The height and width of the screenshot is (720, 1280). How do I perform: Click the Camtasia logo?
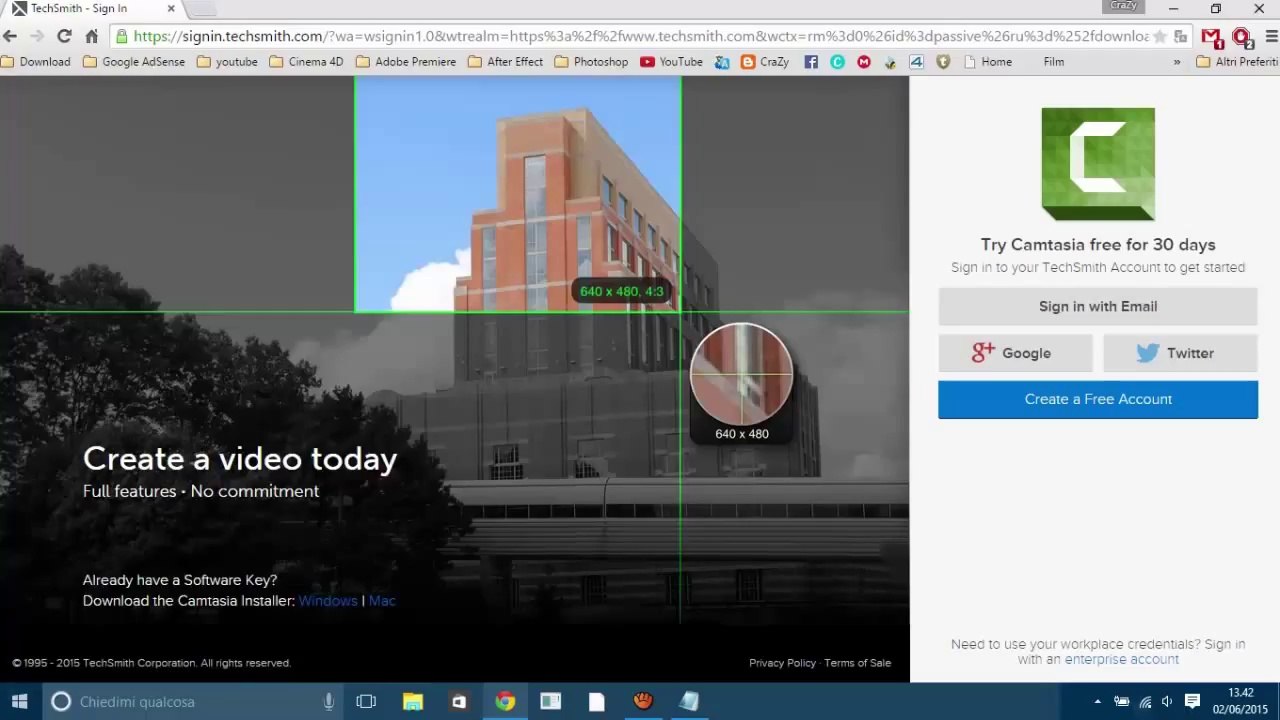point(1098,164)
